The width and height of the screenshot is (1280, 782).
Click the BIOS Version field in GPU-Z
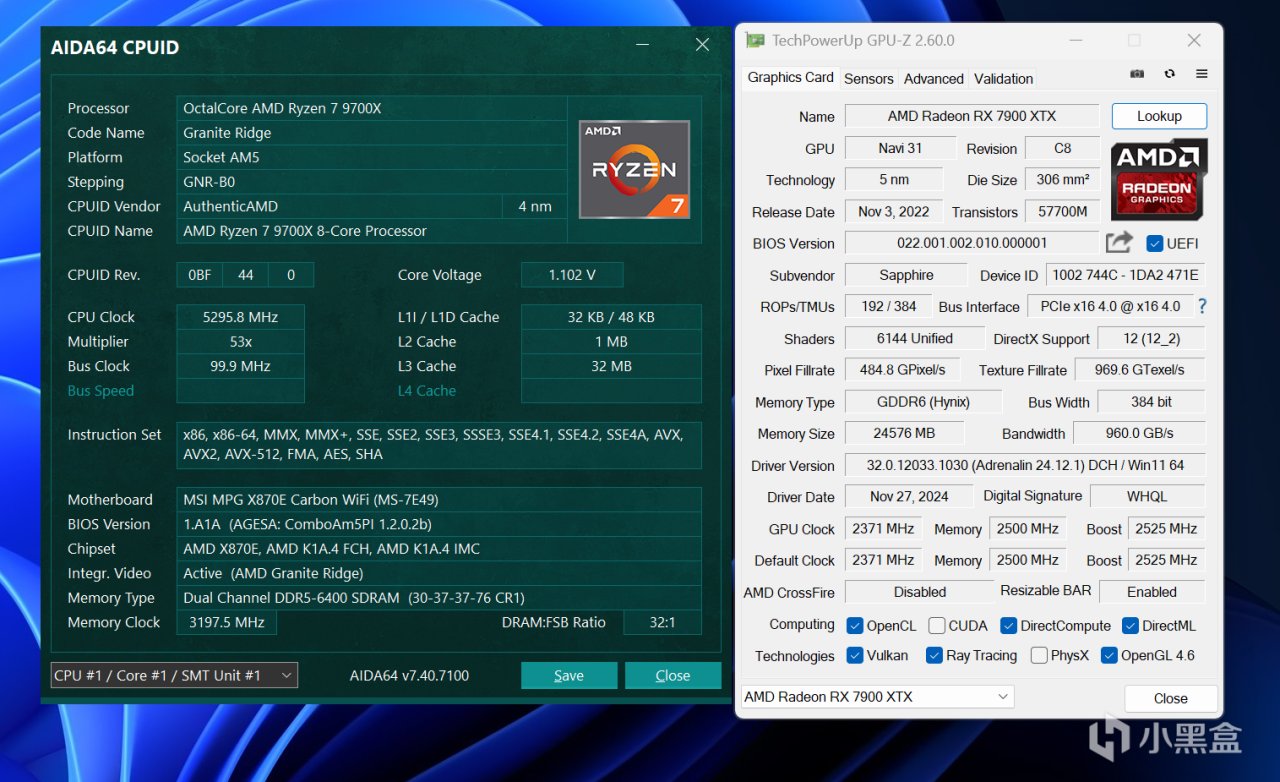coord(972,243)
